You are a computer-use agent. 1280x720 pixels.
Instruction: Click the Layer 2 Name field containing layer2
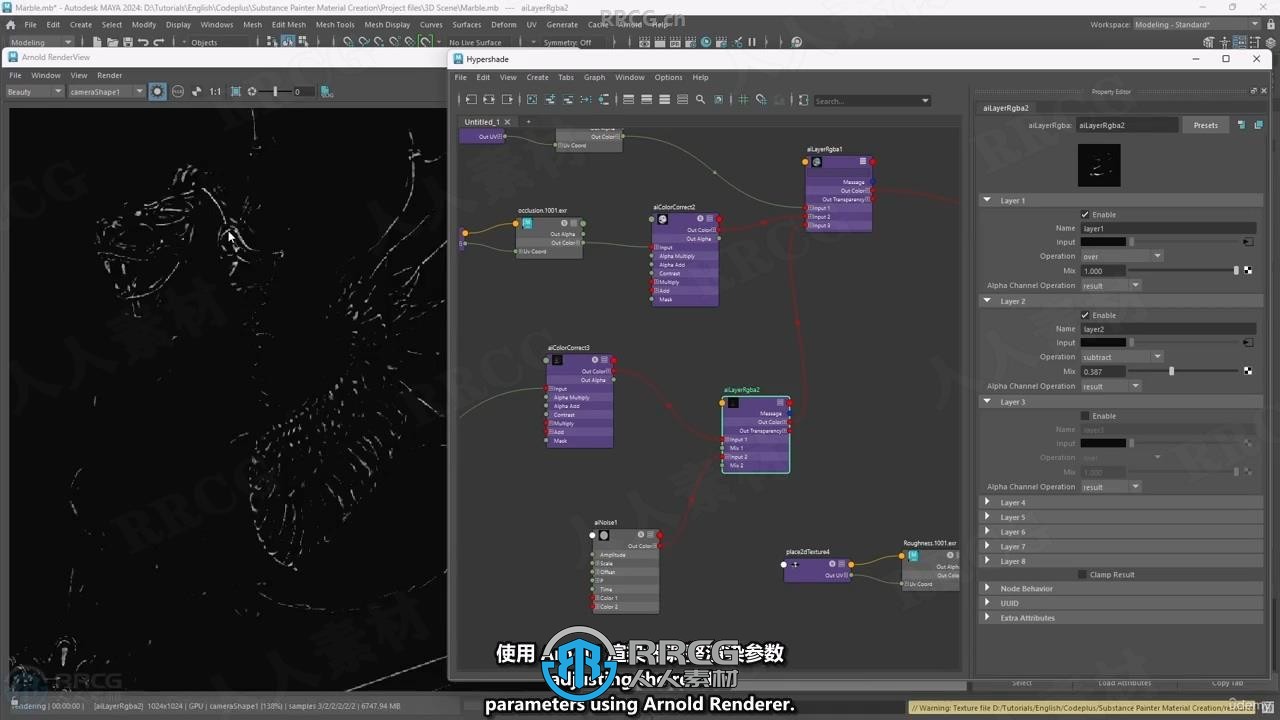[1168, 329]
